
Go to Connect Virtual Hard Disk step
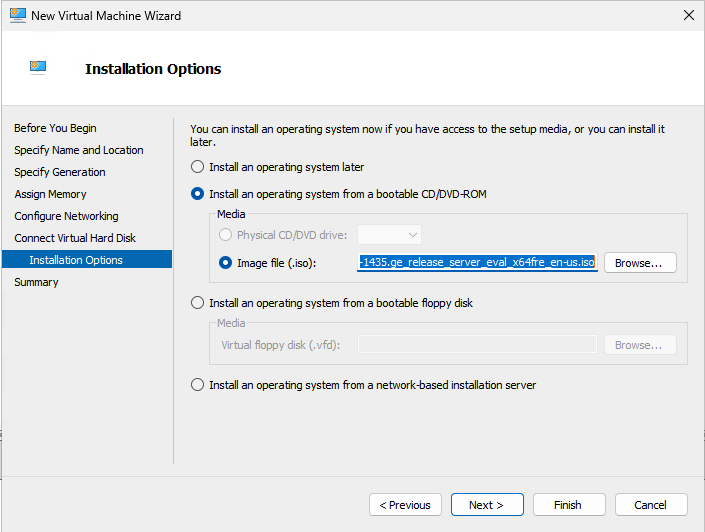[75, 238]
